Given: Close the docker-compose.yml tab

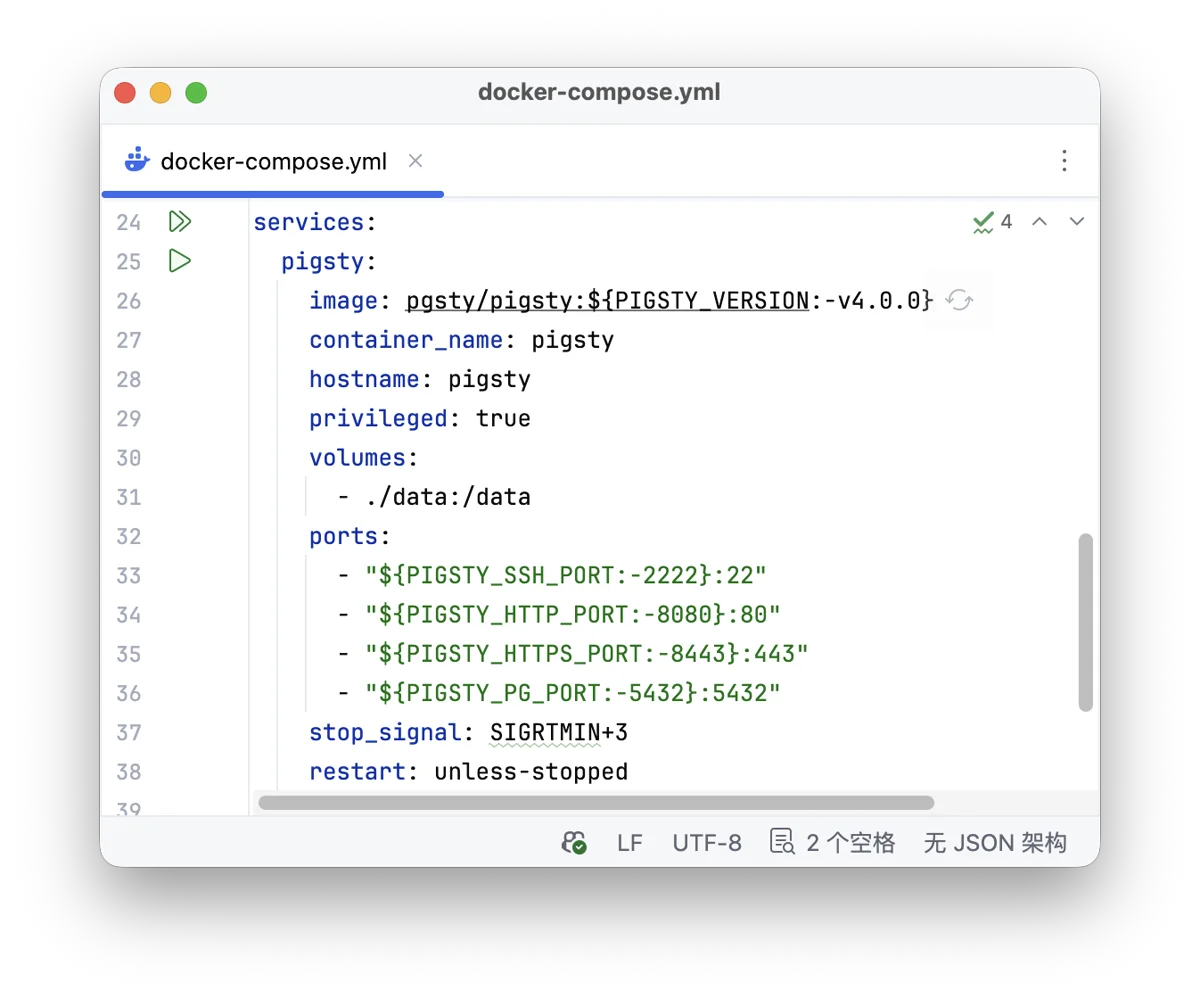Looking at the screenshot, I should (415, 160).
